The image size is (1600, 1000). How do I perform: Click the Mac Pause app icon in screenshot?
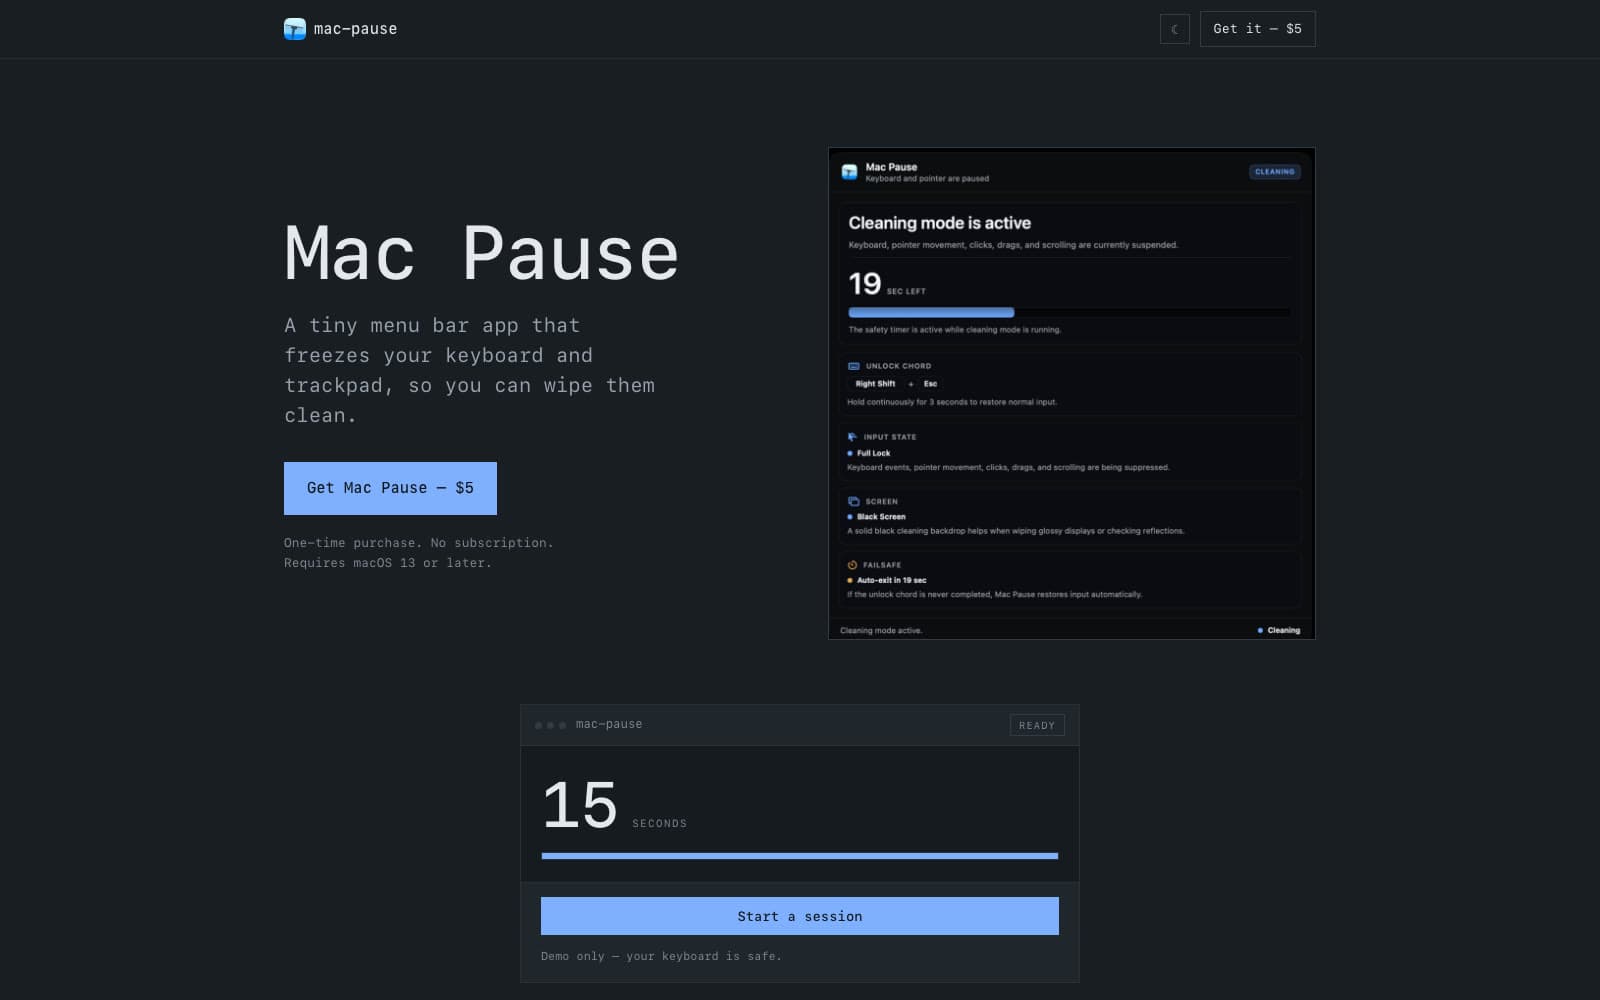(x=850, y=172)
